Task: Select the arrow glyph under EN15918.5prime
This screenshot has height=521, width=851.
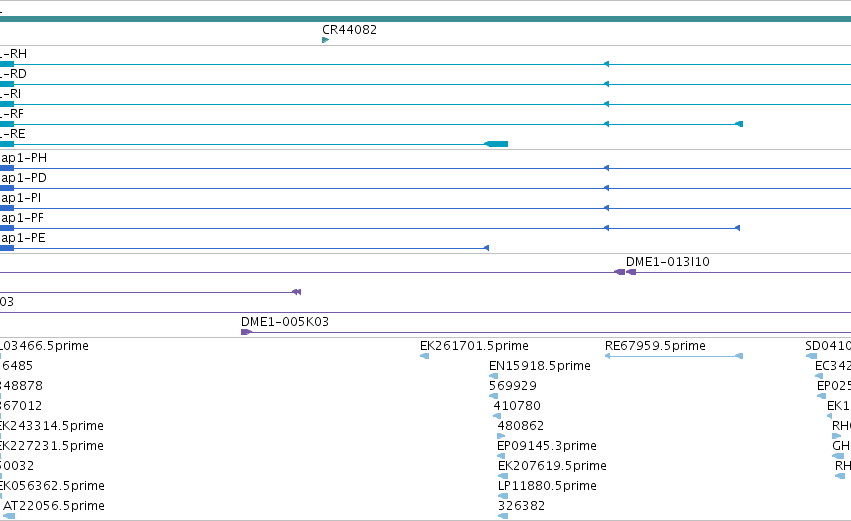Action: click(x=493, y=377)
